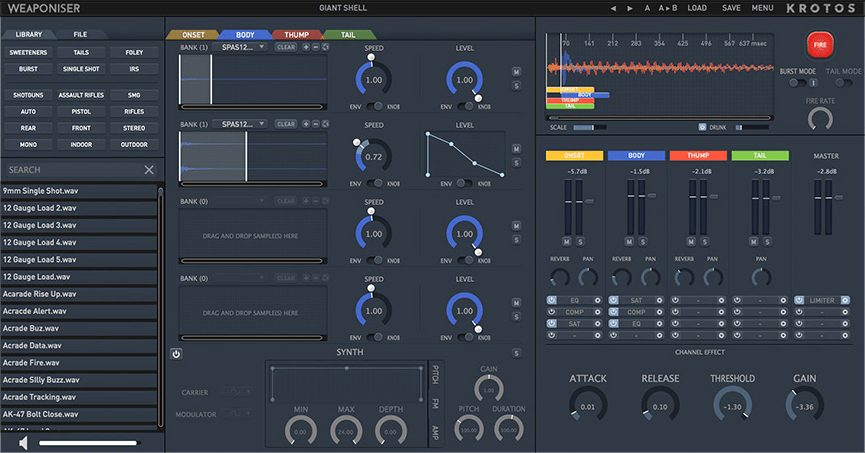Power on the Onset EQ effect
The width and height of the screenshot is (865, 453).
(x=552, y=300)
